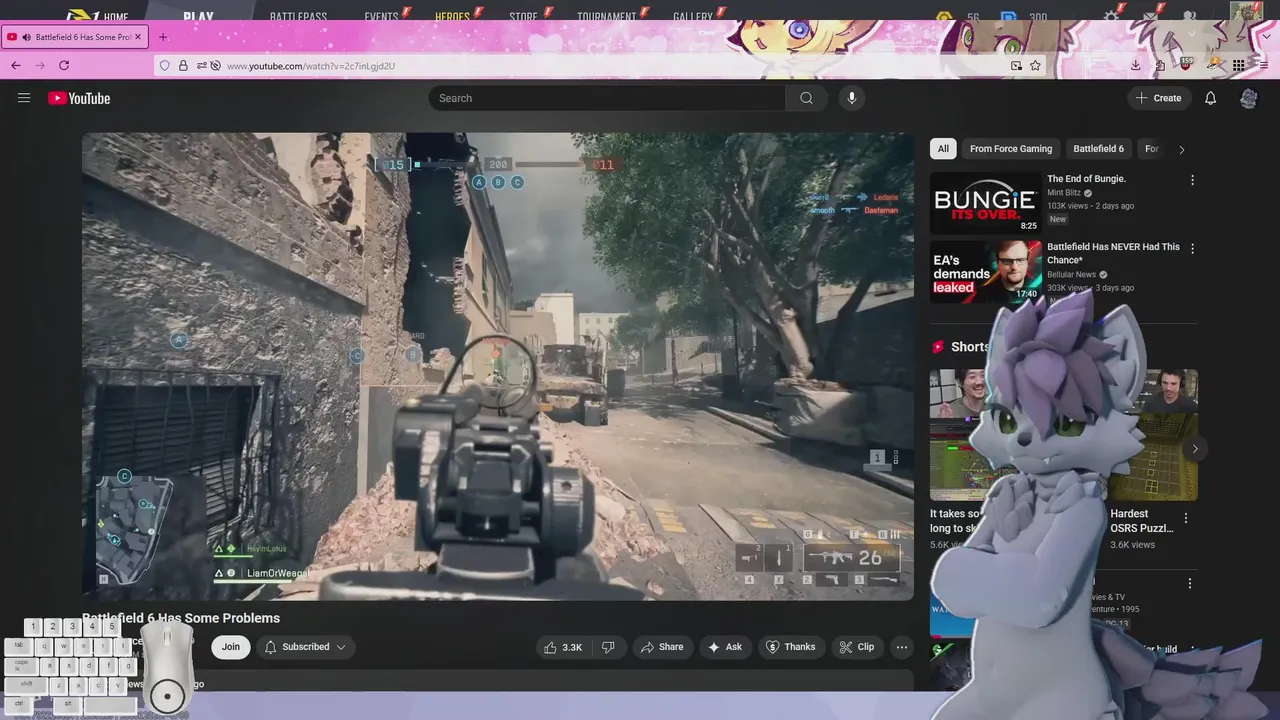Screen dimensions: 1280x720
Task: Open site security lock info
Action: pyautogui.click(x=183, y=65)
